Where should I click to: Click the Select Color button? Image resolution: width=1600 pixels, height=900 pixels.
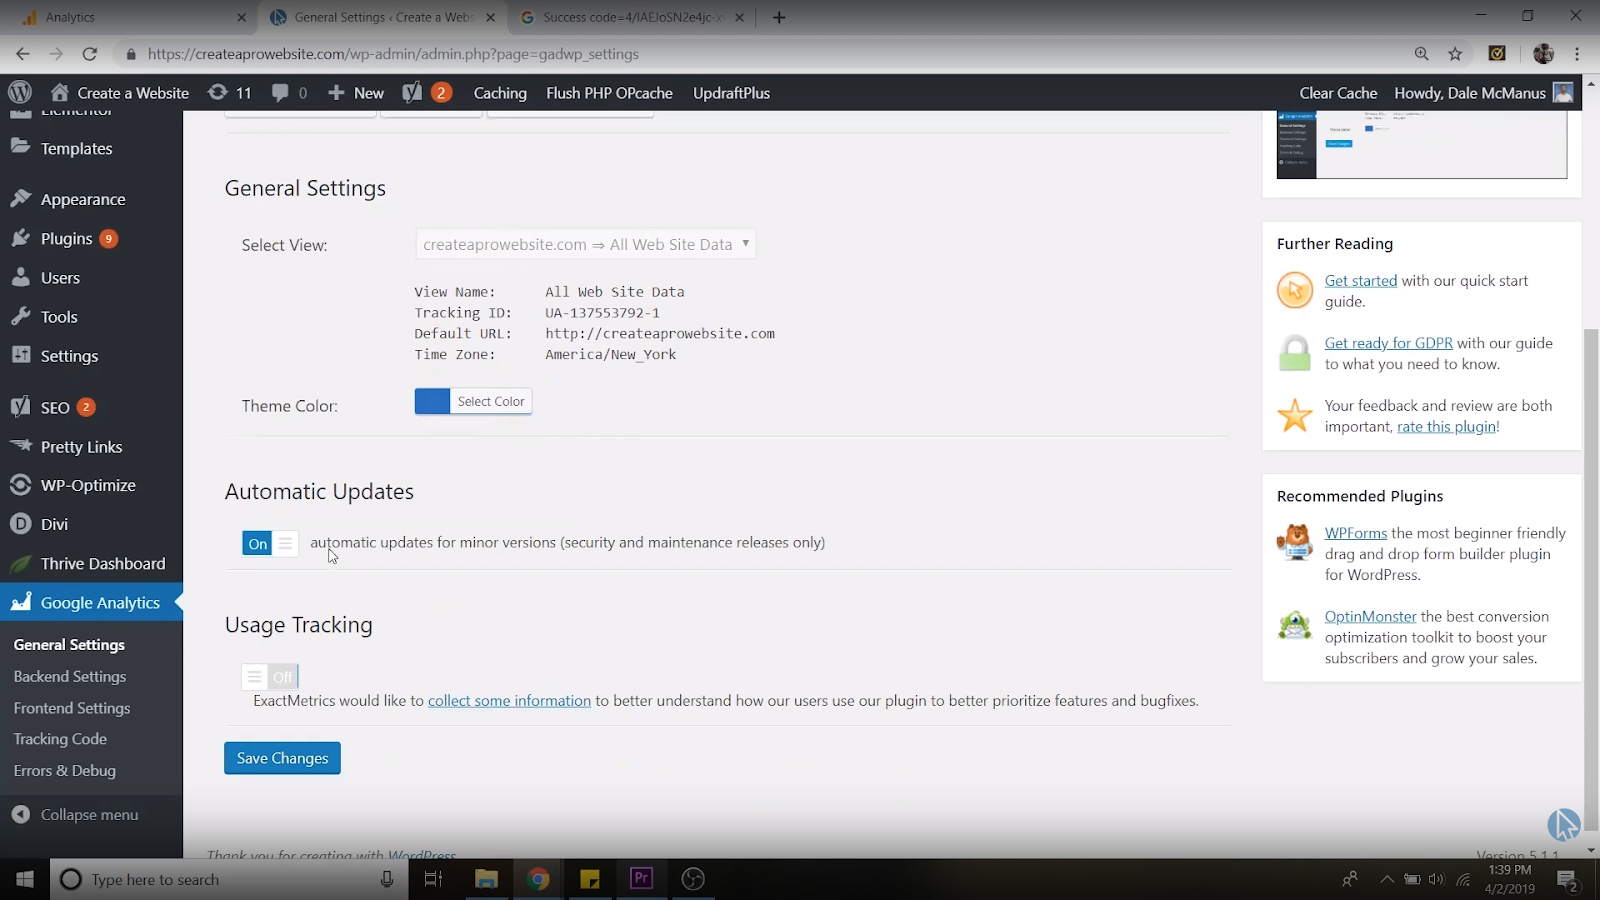point(491,401)
